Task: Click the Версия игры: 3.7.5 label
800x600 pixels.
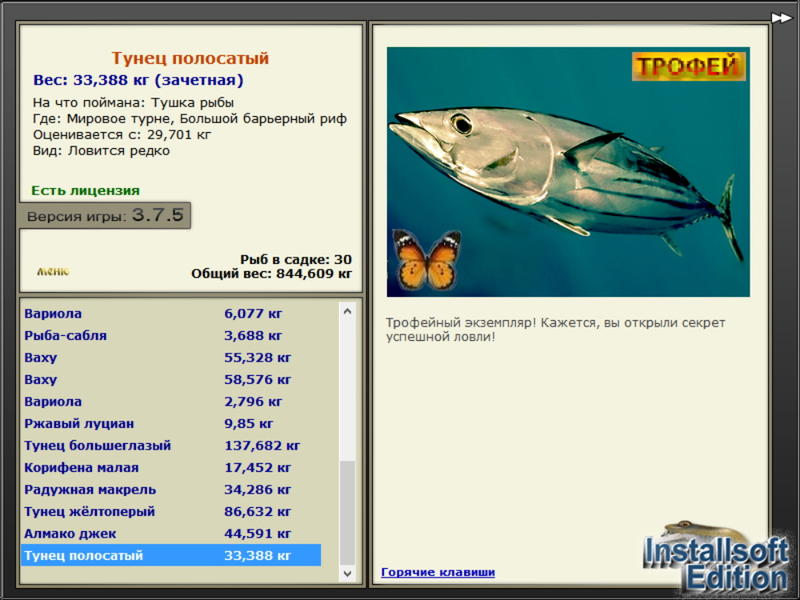Action: 105,215
